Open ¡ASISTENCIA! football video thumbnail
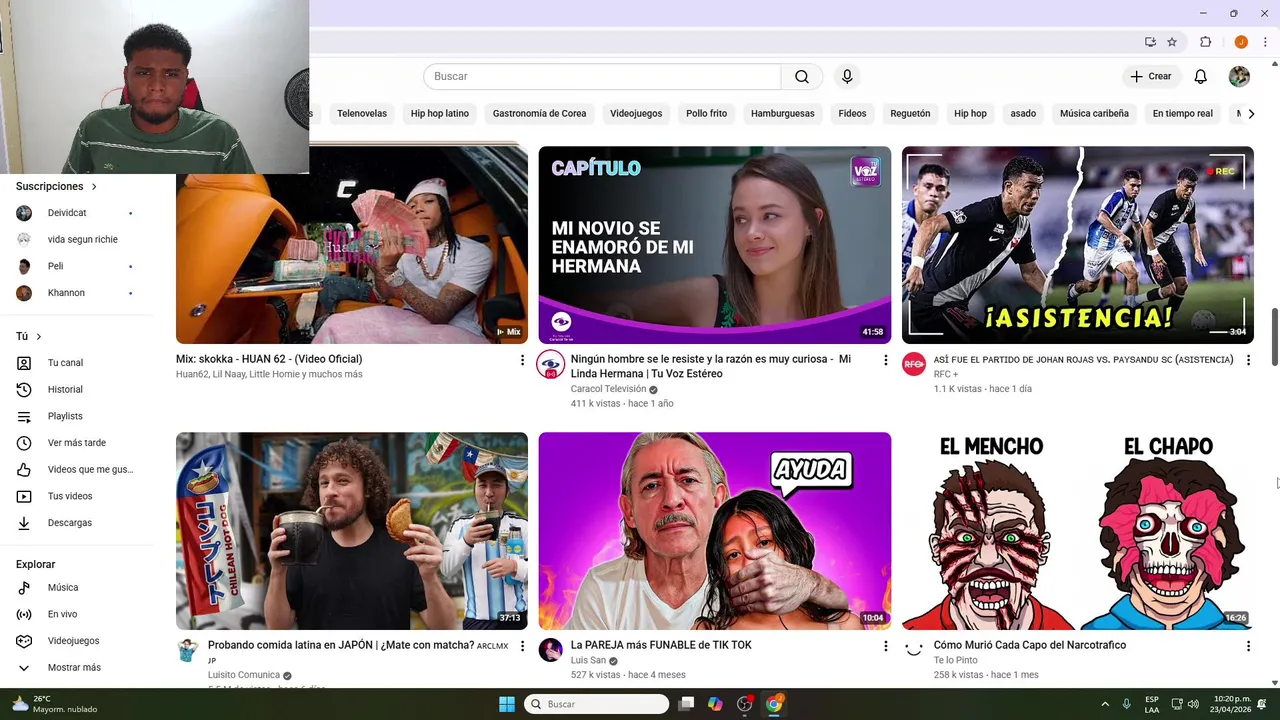Image resolution: width=1280 pixels, height=720 pixels. point(1078,245)
